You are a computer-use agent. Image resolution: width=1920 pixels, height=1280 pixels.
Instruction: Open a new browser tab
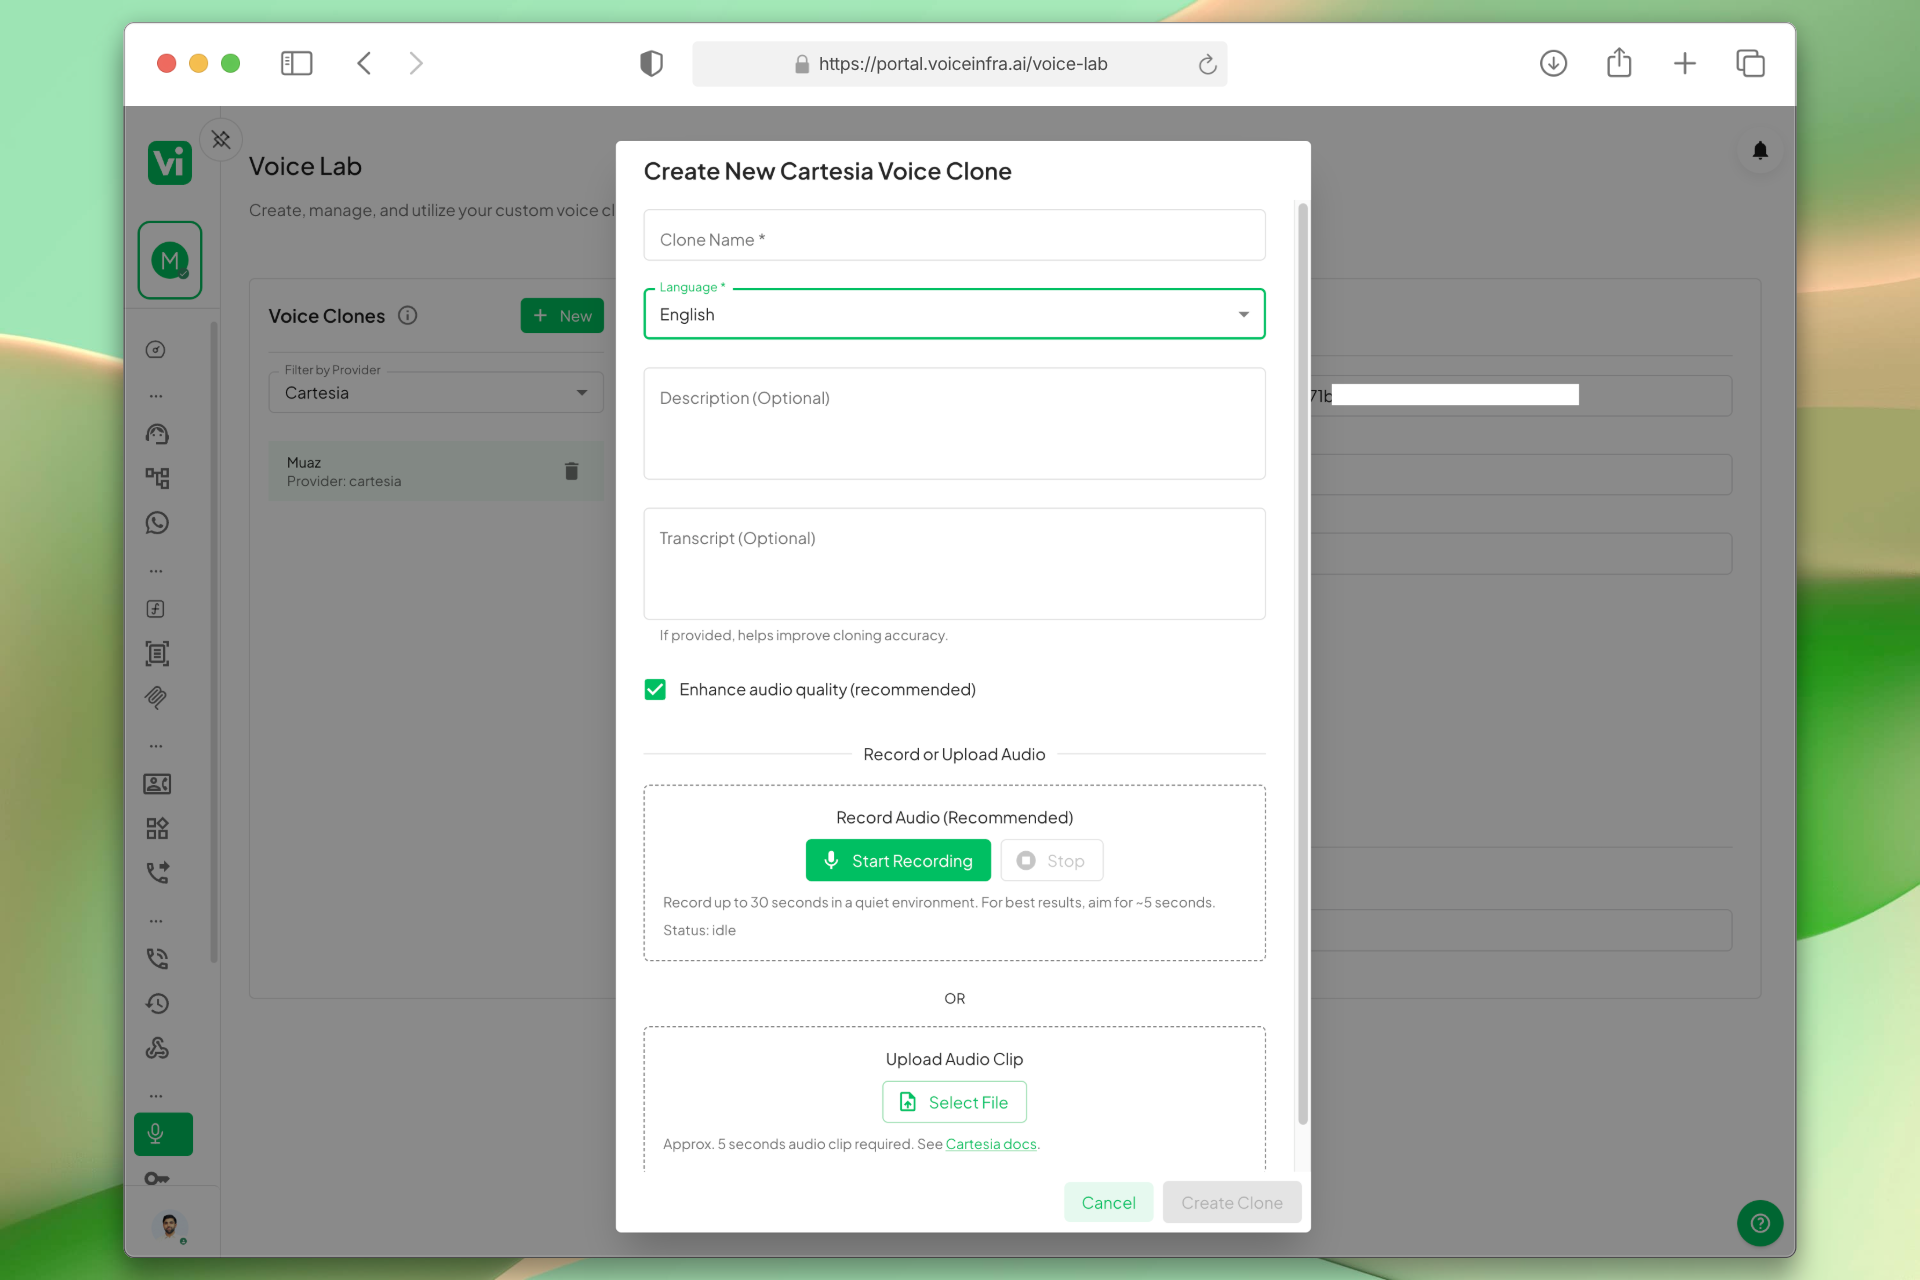point(1685,63)
